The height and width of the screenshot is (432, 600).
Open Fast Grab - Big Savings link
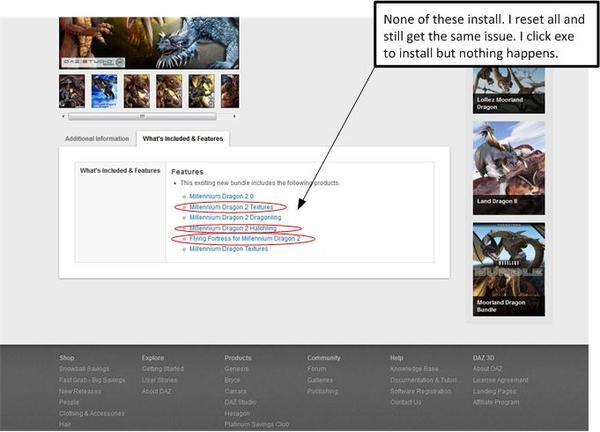[92, 380]
